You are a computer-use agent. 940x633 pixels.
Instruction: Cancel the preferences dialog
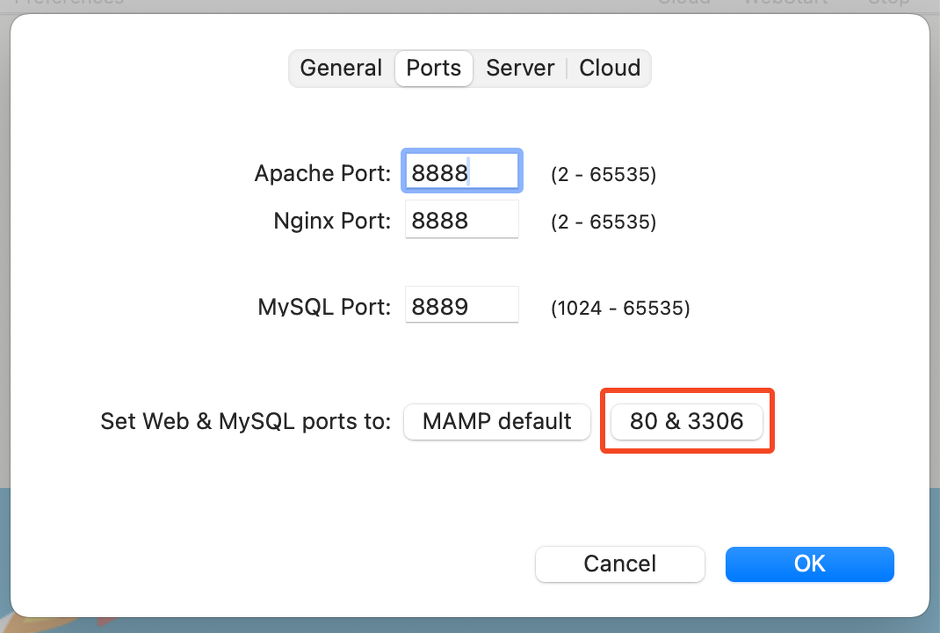(x=620, y=564)
